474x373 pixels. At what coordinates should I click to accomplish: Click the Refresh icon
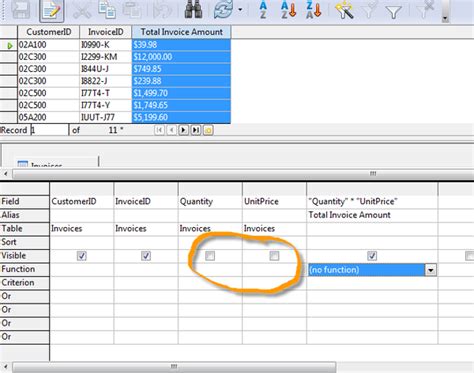[223, 9]
